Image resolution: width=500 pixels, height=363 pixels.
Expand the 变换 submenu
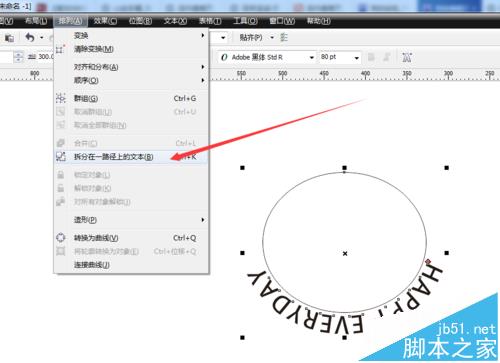point(131,35)
